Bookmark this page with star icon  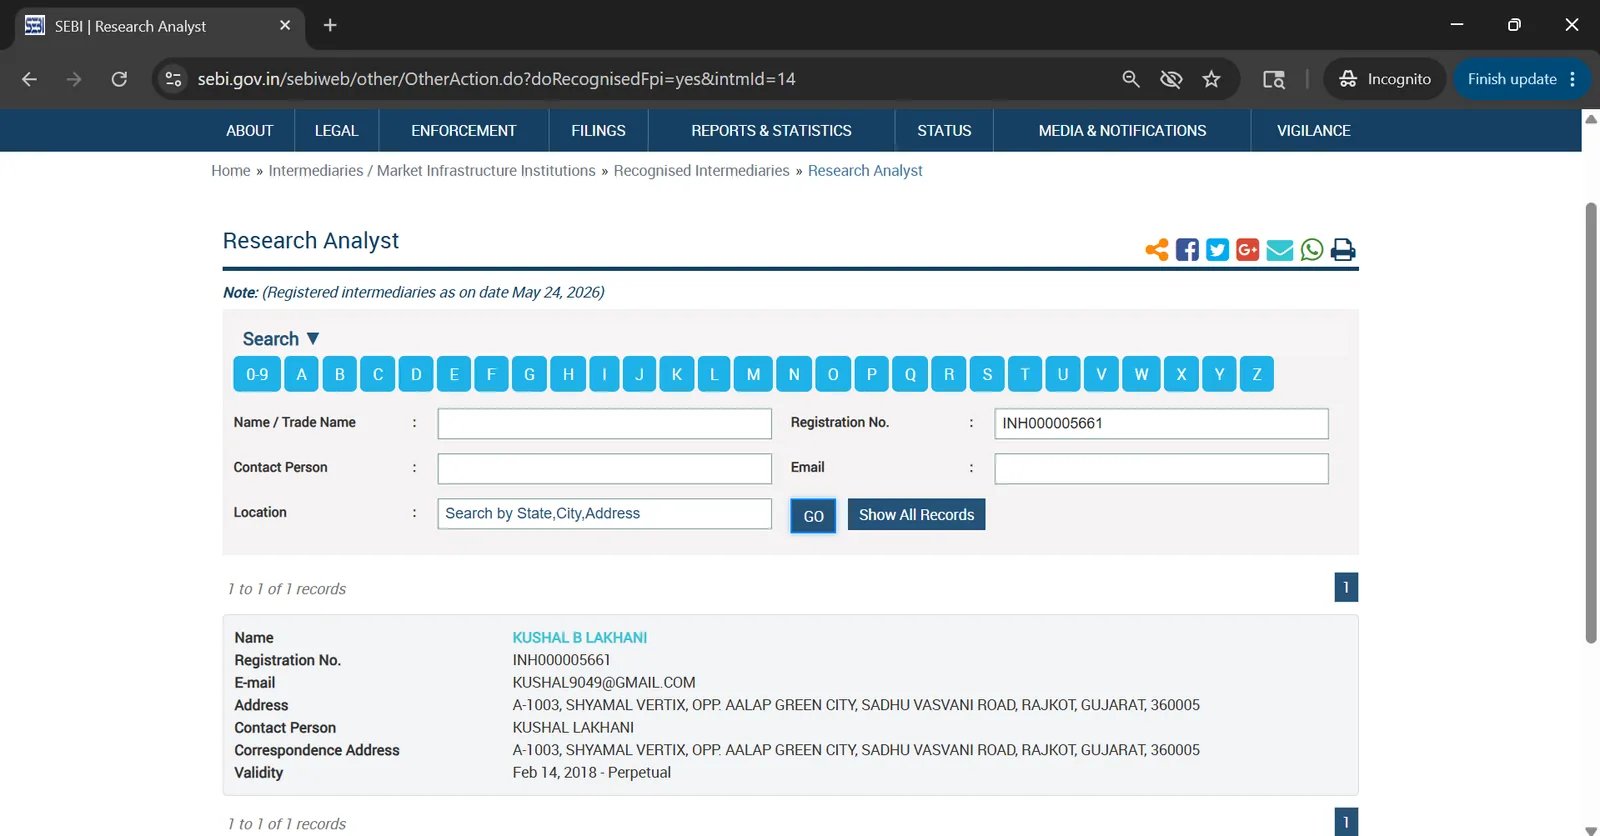(1212, 79)
